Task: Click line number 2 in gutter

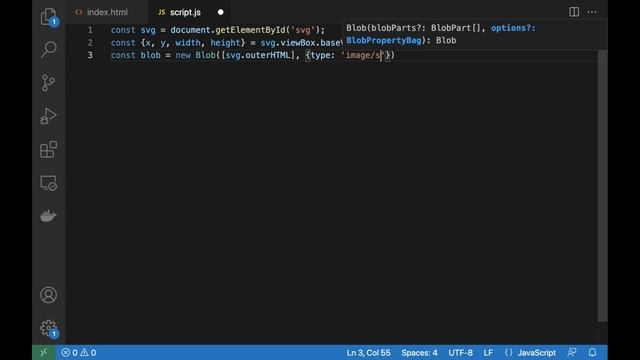Action: point(90,43)
